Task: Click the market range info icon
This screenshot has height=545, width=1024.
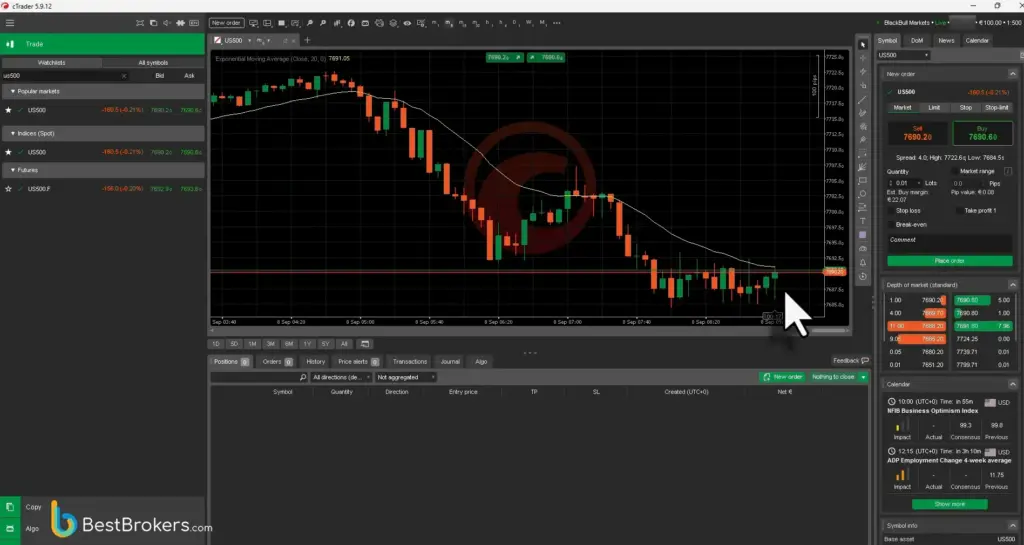Action: pos(1008,171)
